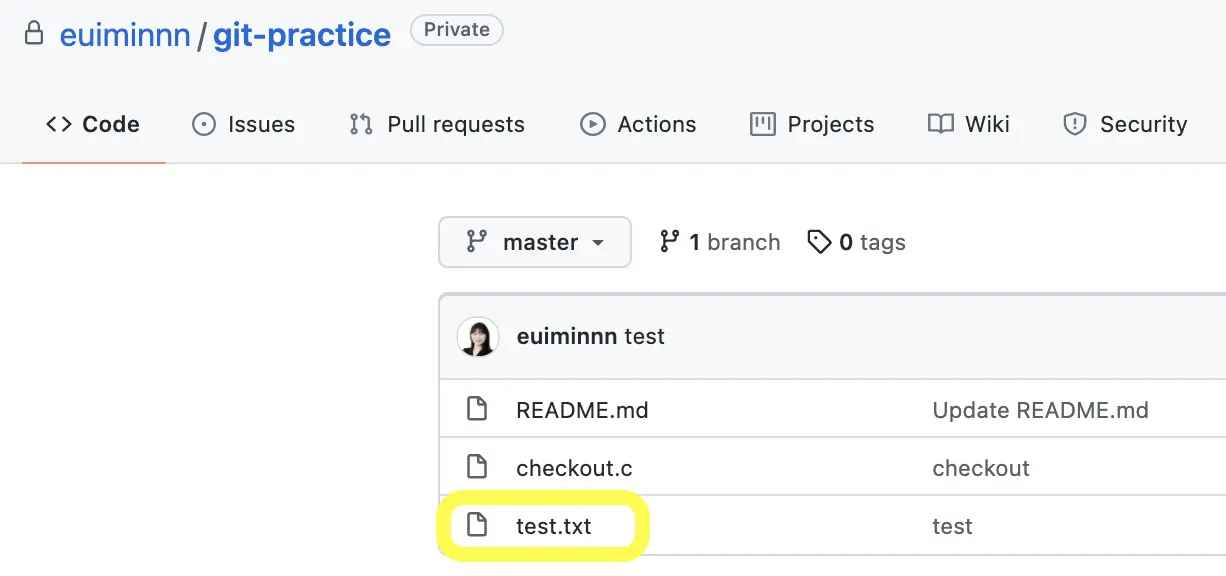Open the 'Update README.md' commit message
Image resolution: width=1226 pixels, height=576 pixels.
point(1040,410)
